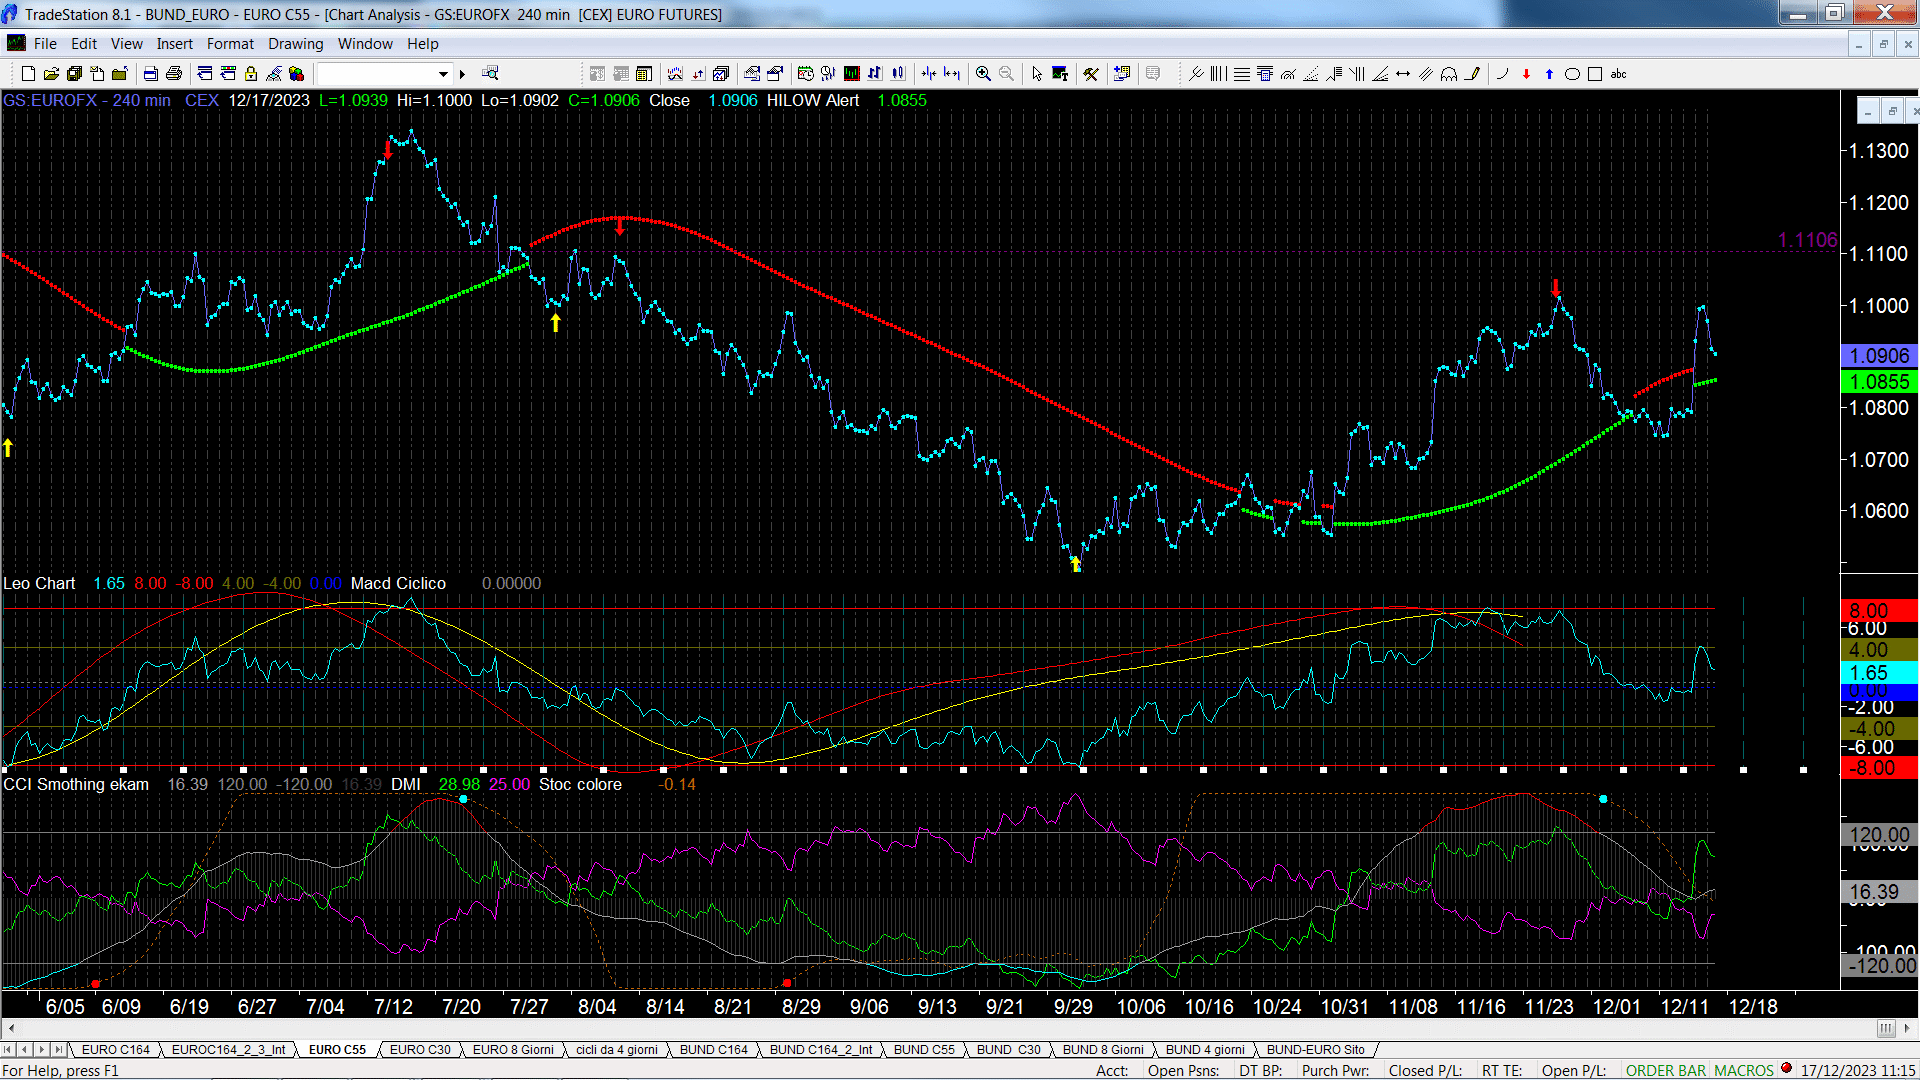Click the CCI Smothing ekam indicator label
Screen dimensions: 1920x1080
click(x=76, y=785)
